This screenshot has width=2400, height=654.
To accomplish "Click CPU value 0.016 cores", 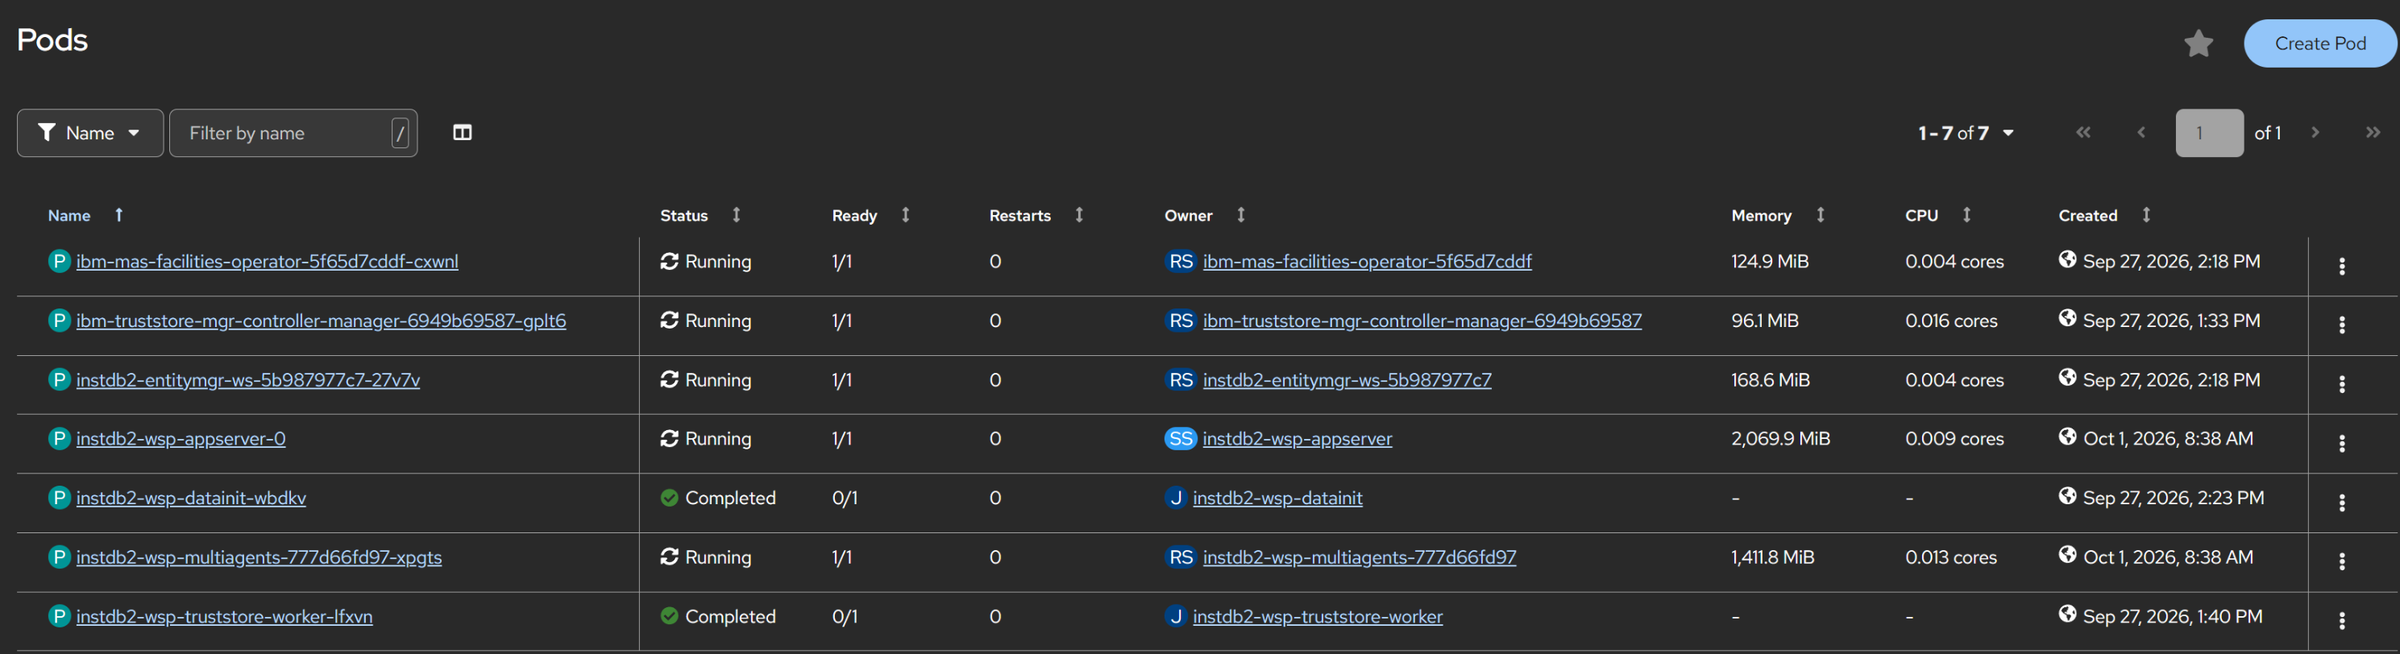I will [1951, 320].
